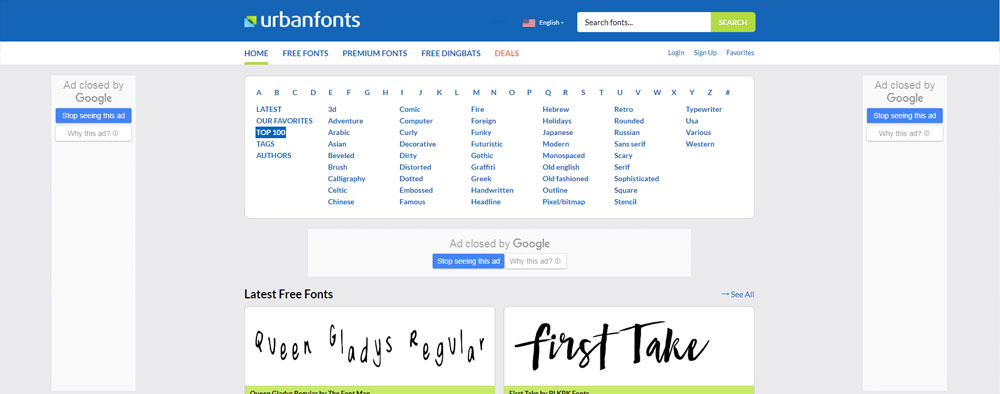Click the green Search button
The height and width of the screenshot is (394, 1000).
733,22
